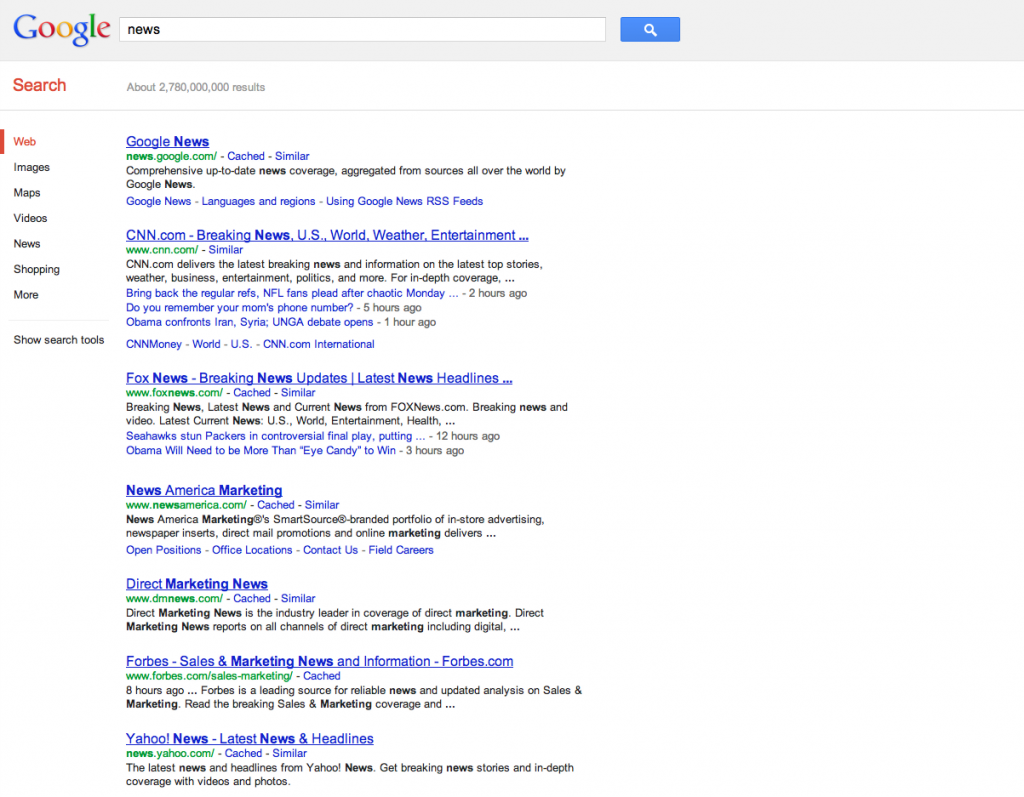Viewport: 1024px width, 797px height.
Task: Expand the More search categories
Action: click(26, 295)
